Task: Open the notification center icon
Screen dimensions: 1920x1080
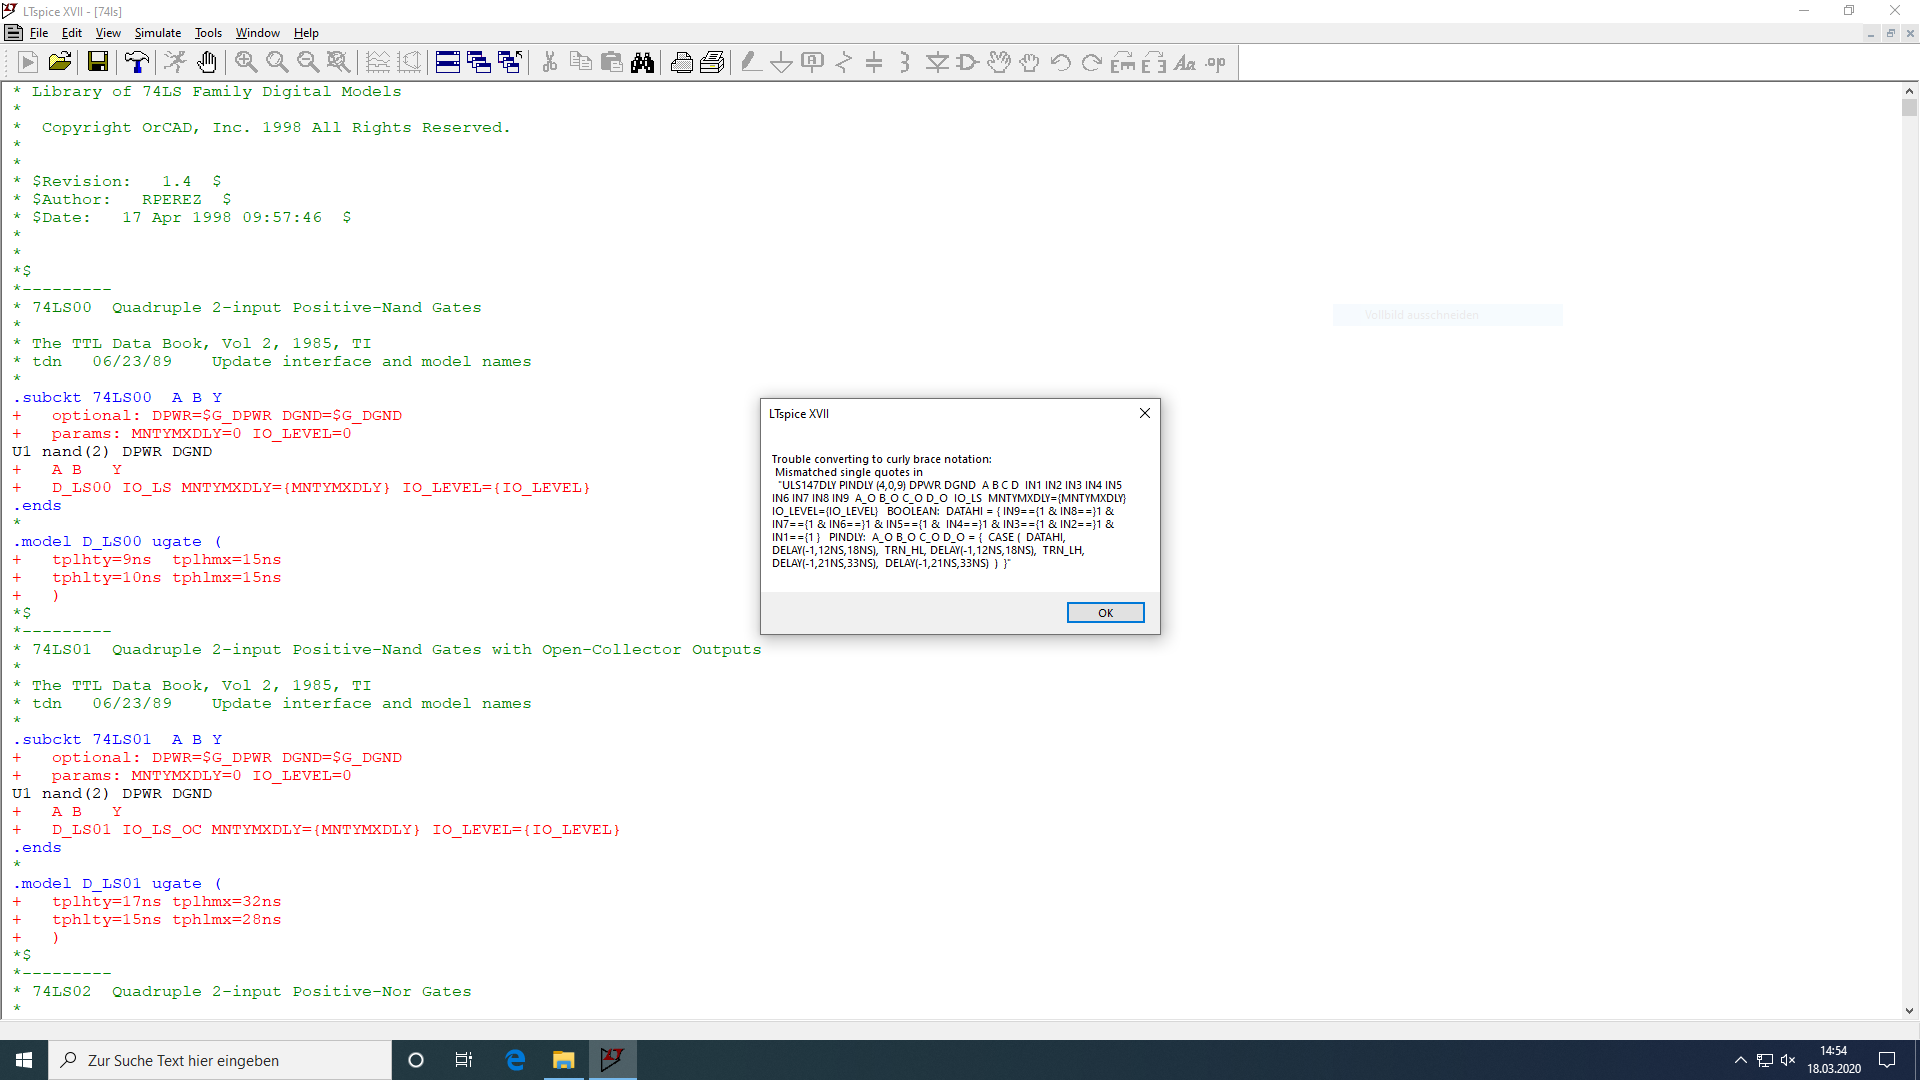Action: pyautogui.click(x=1887, y=1060)
